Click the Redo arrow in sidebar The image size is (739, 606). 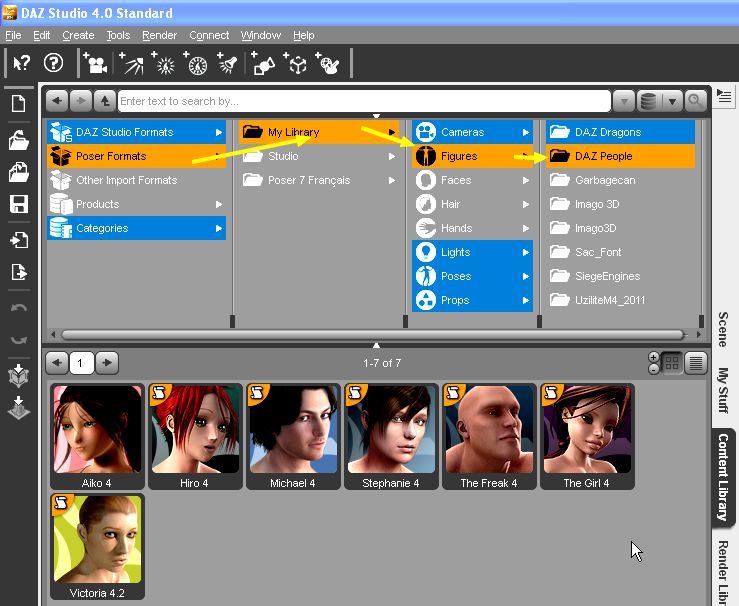18,339
